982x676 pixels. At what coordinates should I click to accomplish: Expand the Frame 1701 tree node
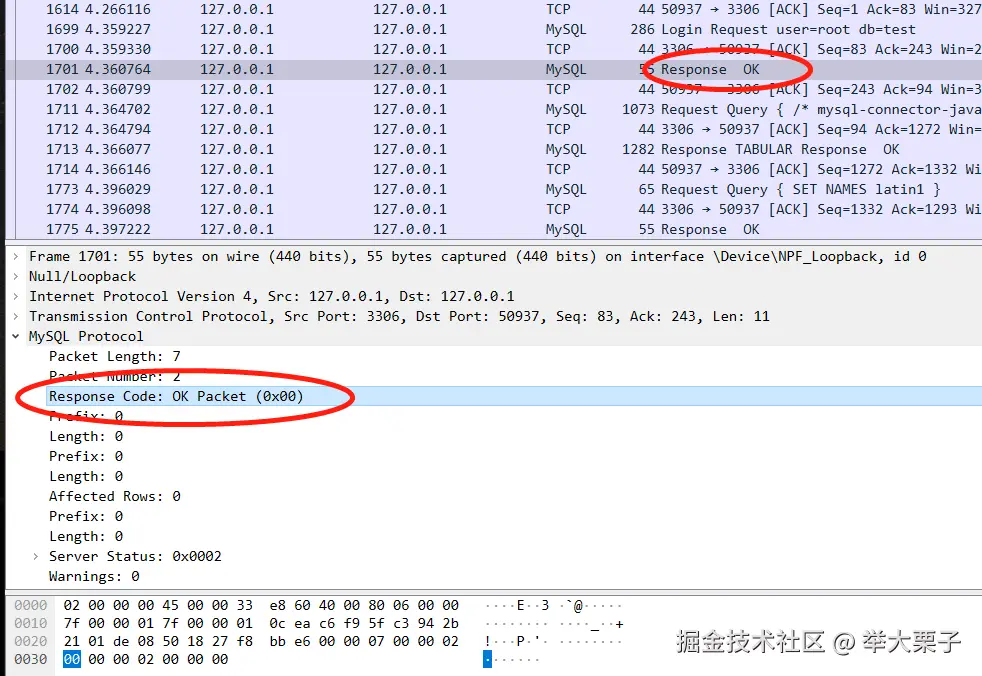(15, 257)
